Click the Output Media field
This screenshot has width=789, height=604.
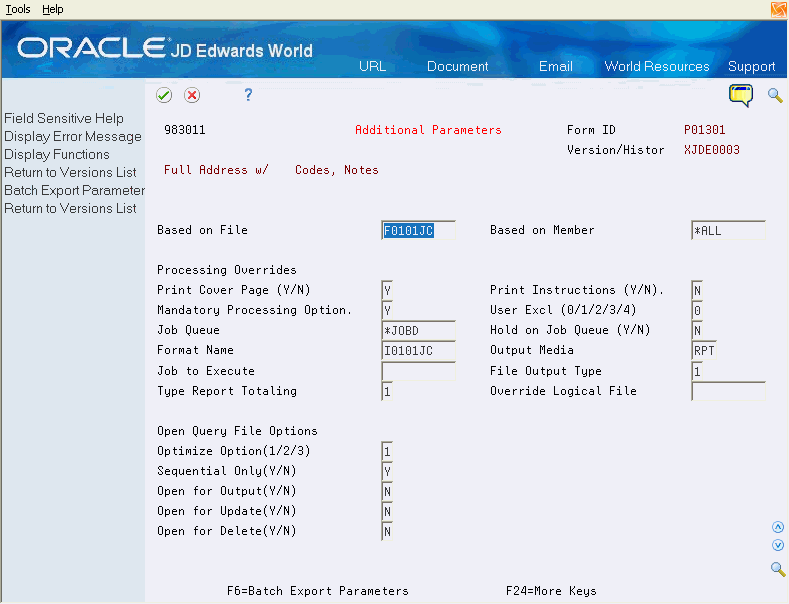[x=703, y=351]
